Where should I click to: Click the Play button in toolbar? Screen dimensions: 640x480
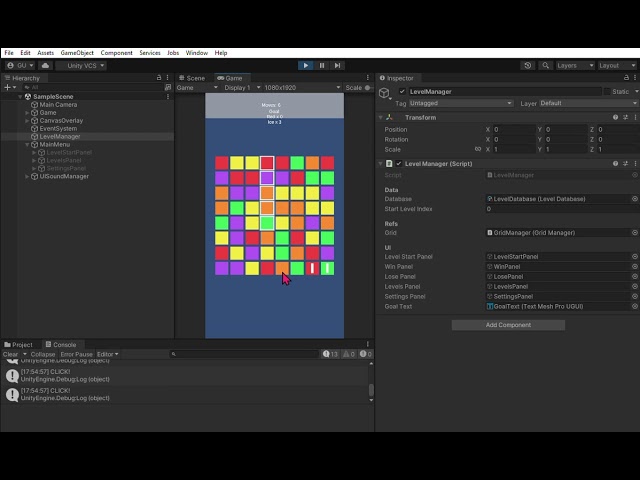(305, 65)
